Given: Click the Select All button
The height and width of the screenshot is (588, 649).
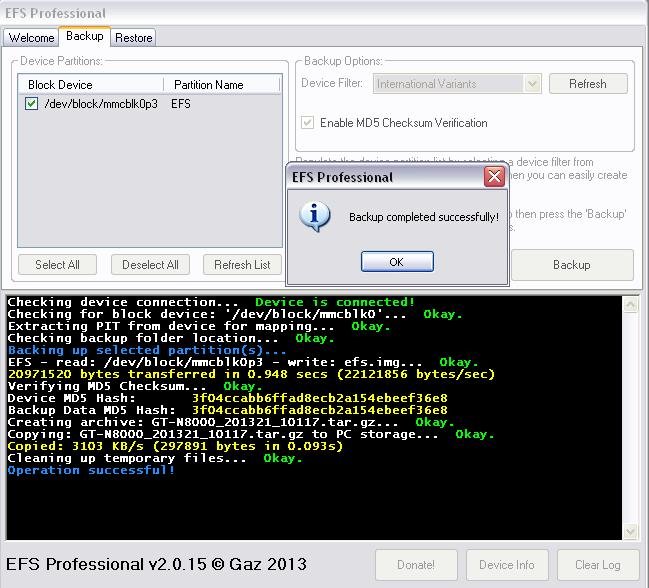Looking at the screenshot, I should point(57,264).
